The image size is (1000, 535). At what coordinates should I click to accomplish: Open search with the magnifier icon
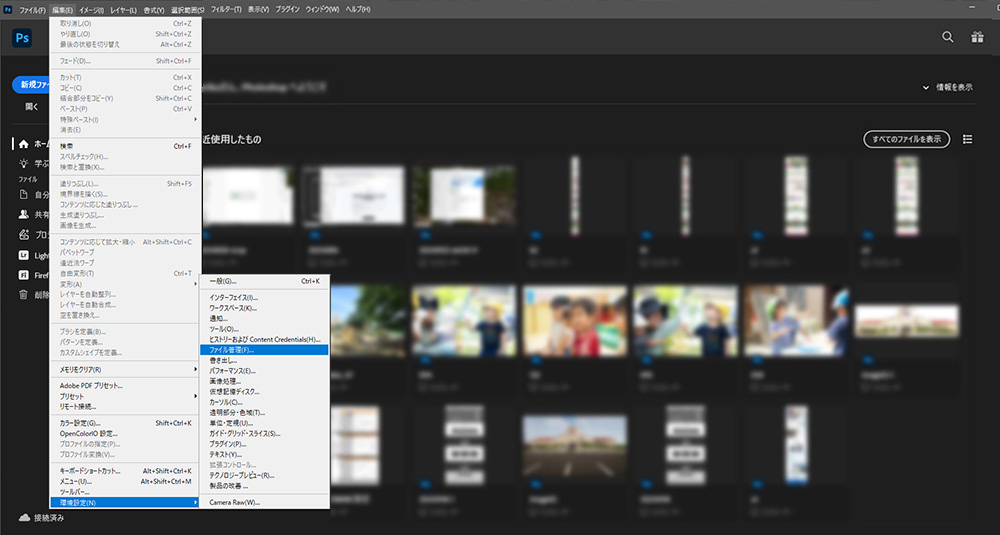948,37
